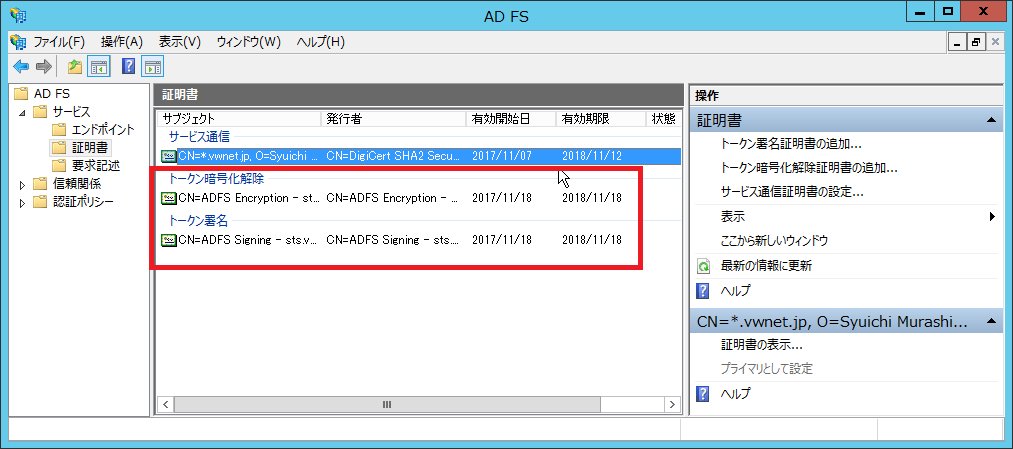Click トークン署名証明書の追加...
The width and height of the screenshot is (1013, 449).
point(791,145)
